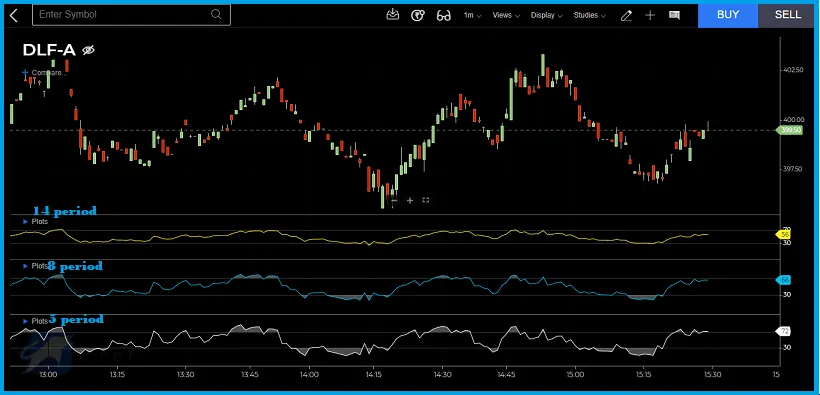Click the white 72 RSI value label

(783, 331)
